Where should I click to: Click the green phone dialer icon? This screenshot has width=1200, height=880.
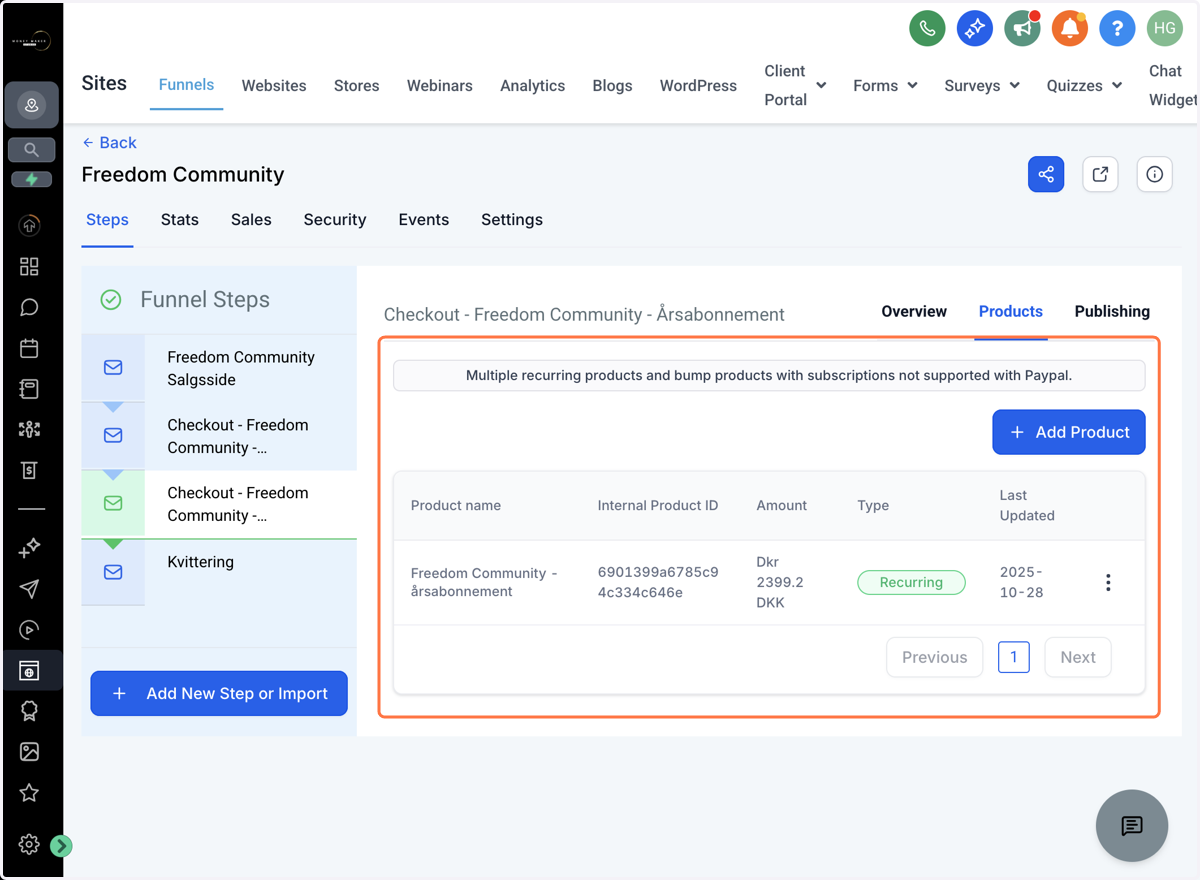927,29
